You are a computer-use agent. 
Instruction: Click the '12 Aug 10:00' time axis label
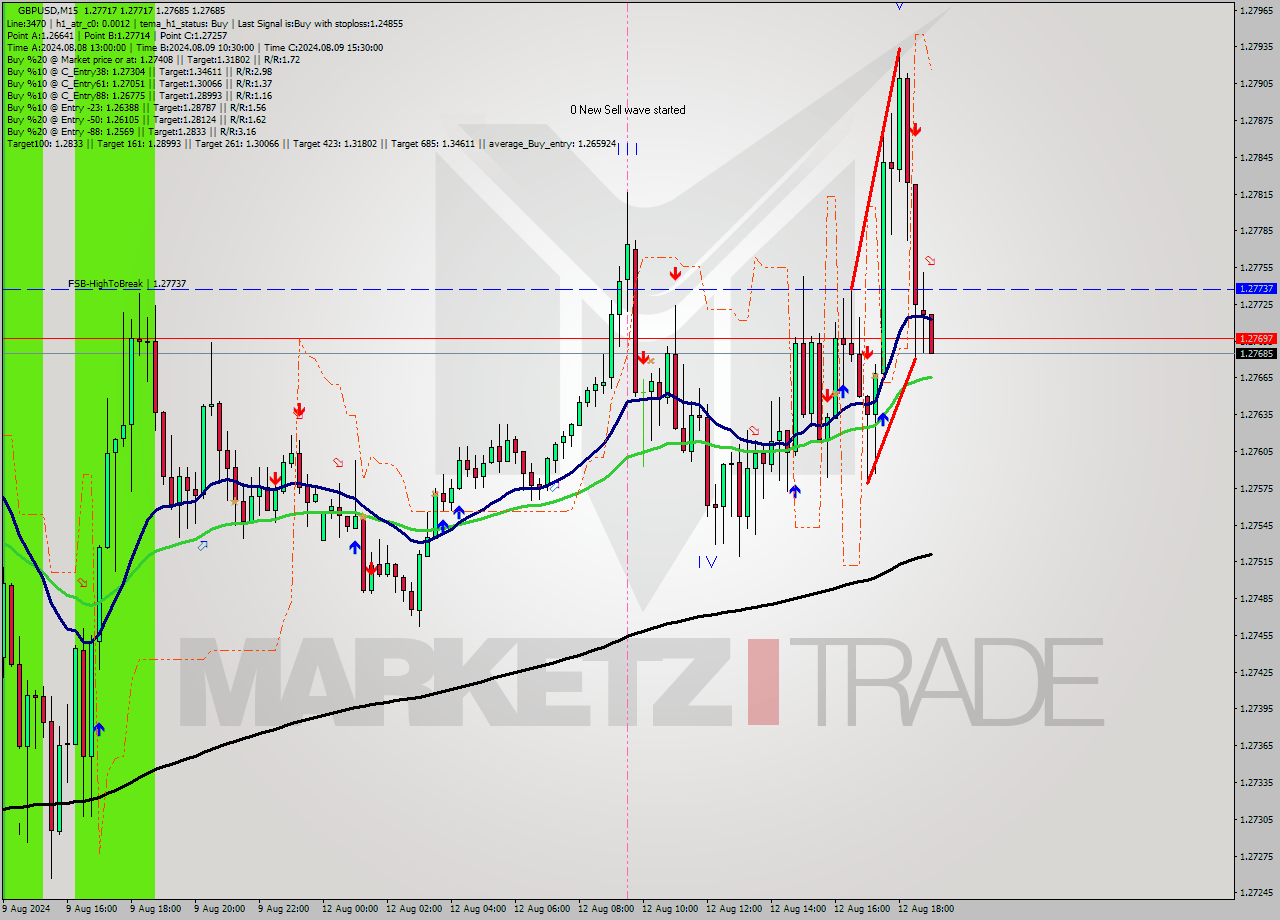pos(670,909)
